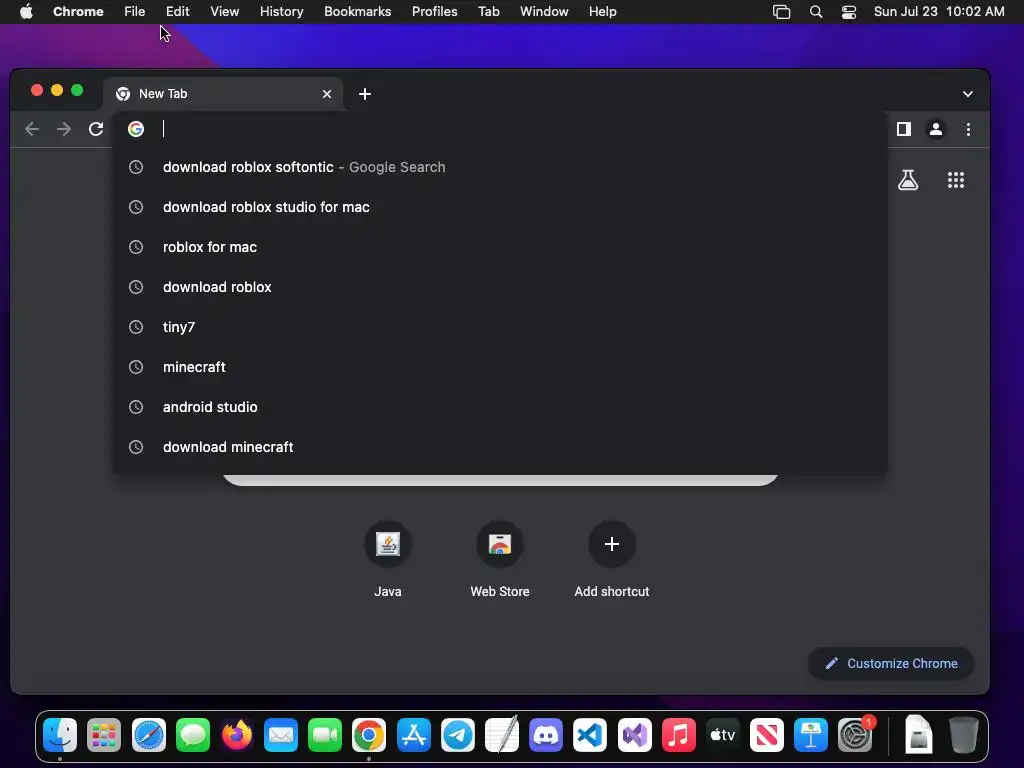The image size is (1024, 768).
Task: Open the Help menu
Action: click(602, 12)
